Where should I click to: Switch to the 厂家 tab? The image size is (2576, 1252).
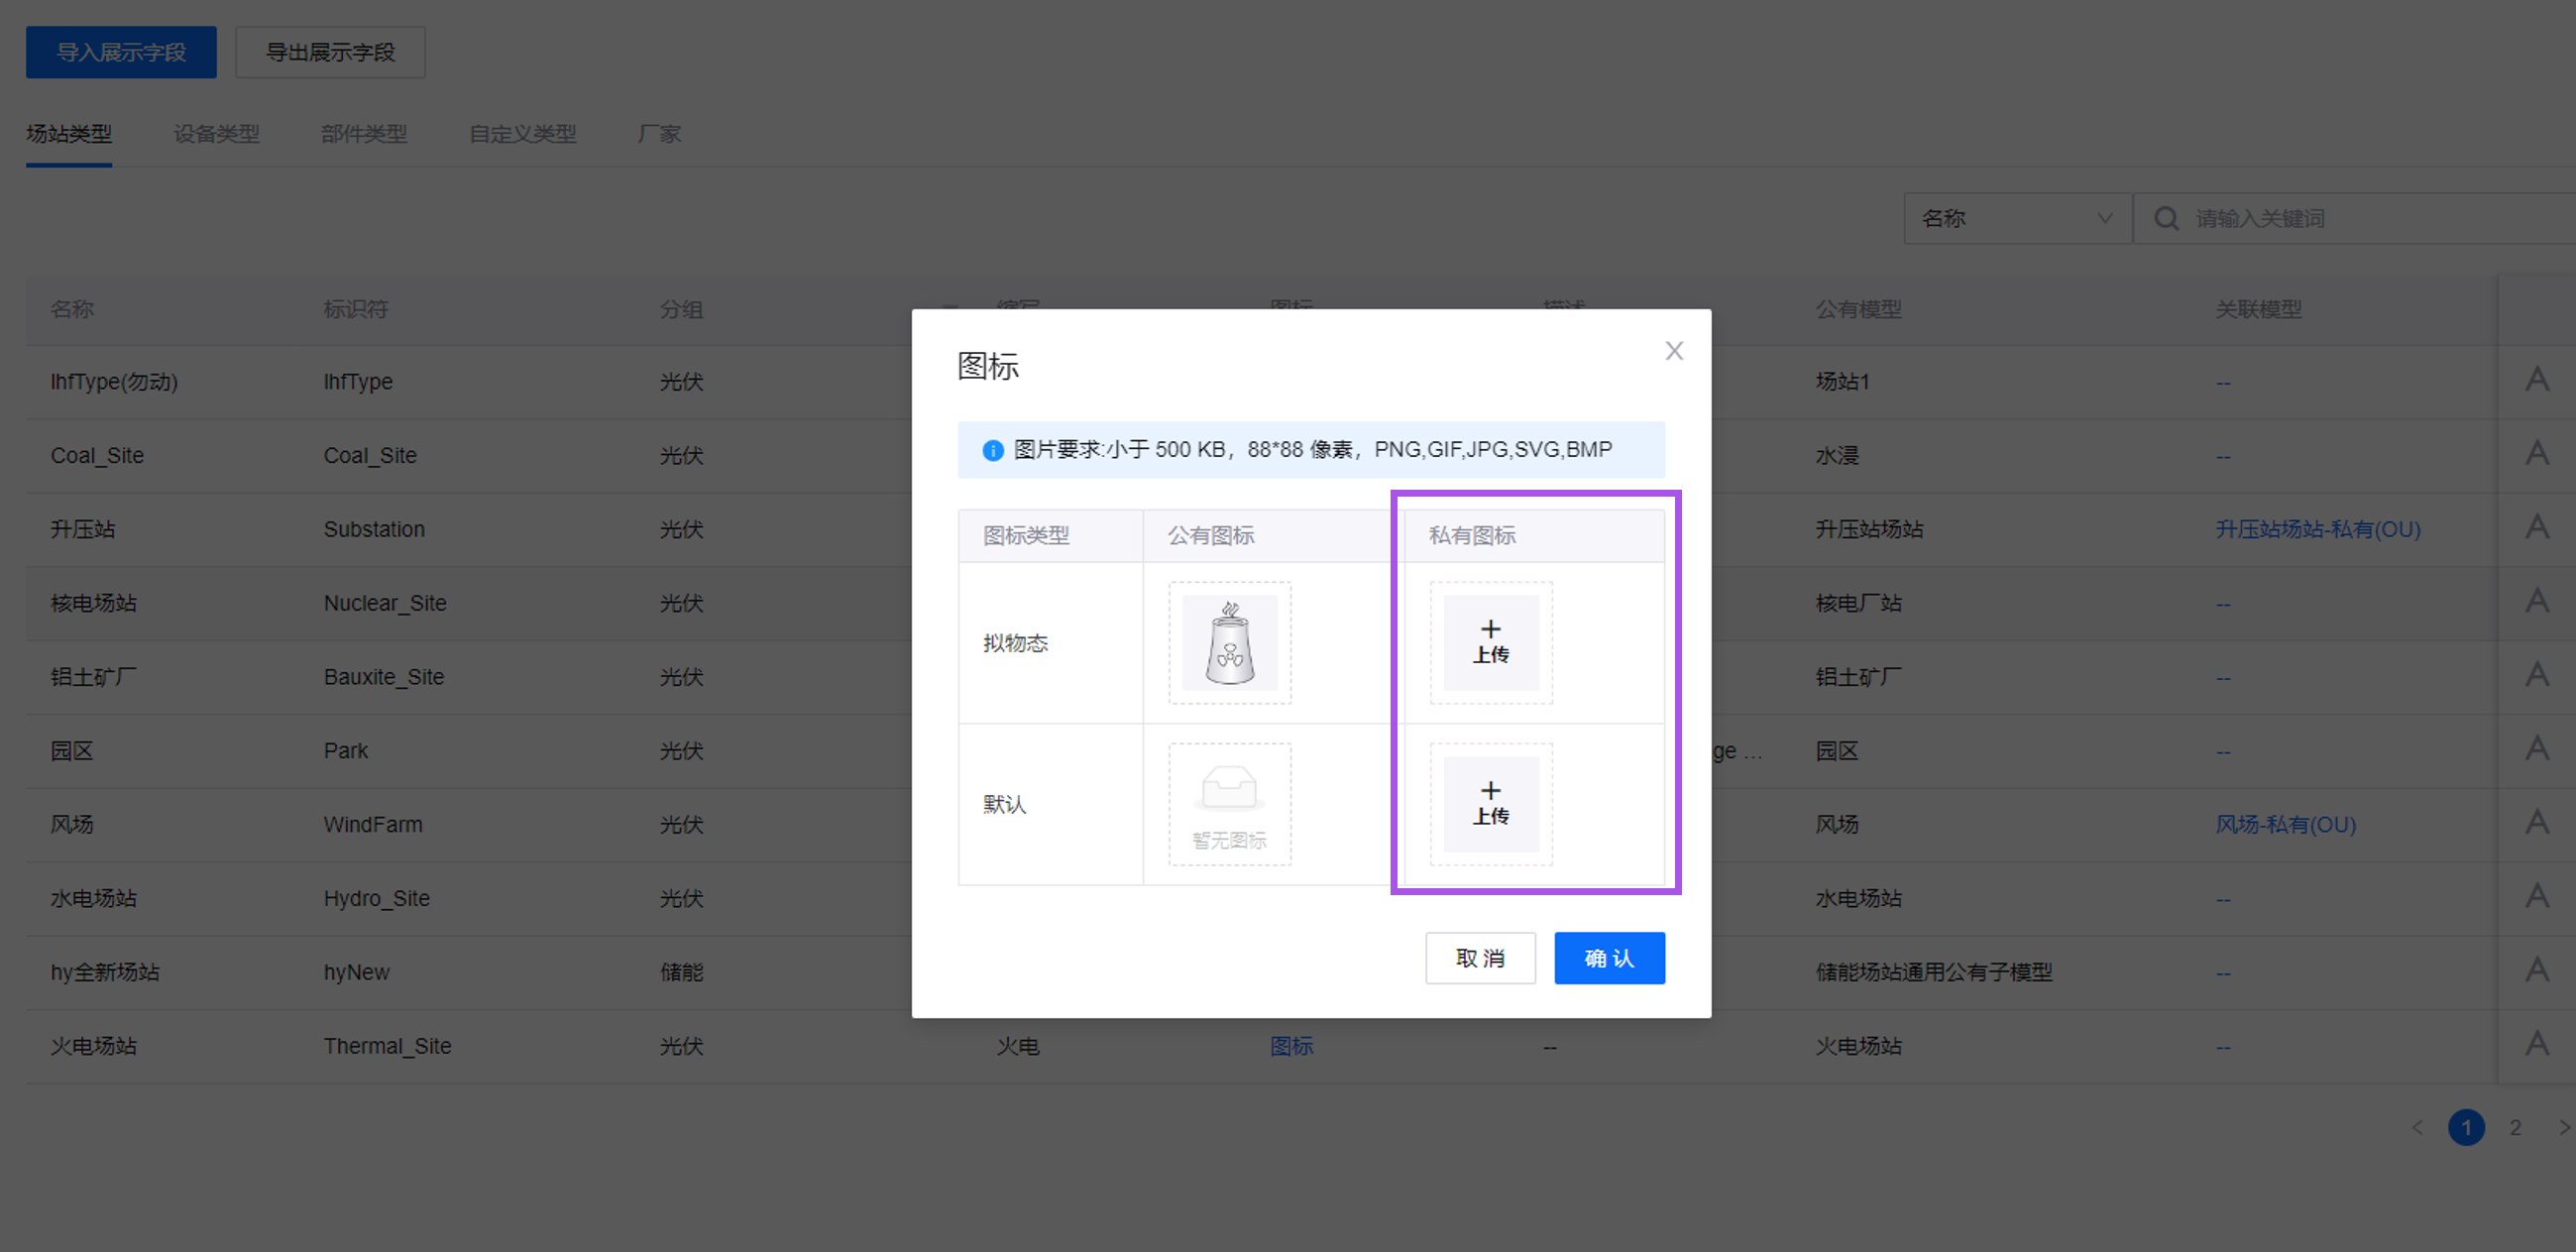click(x=659, y=134)
